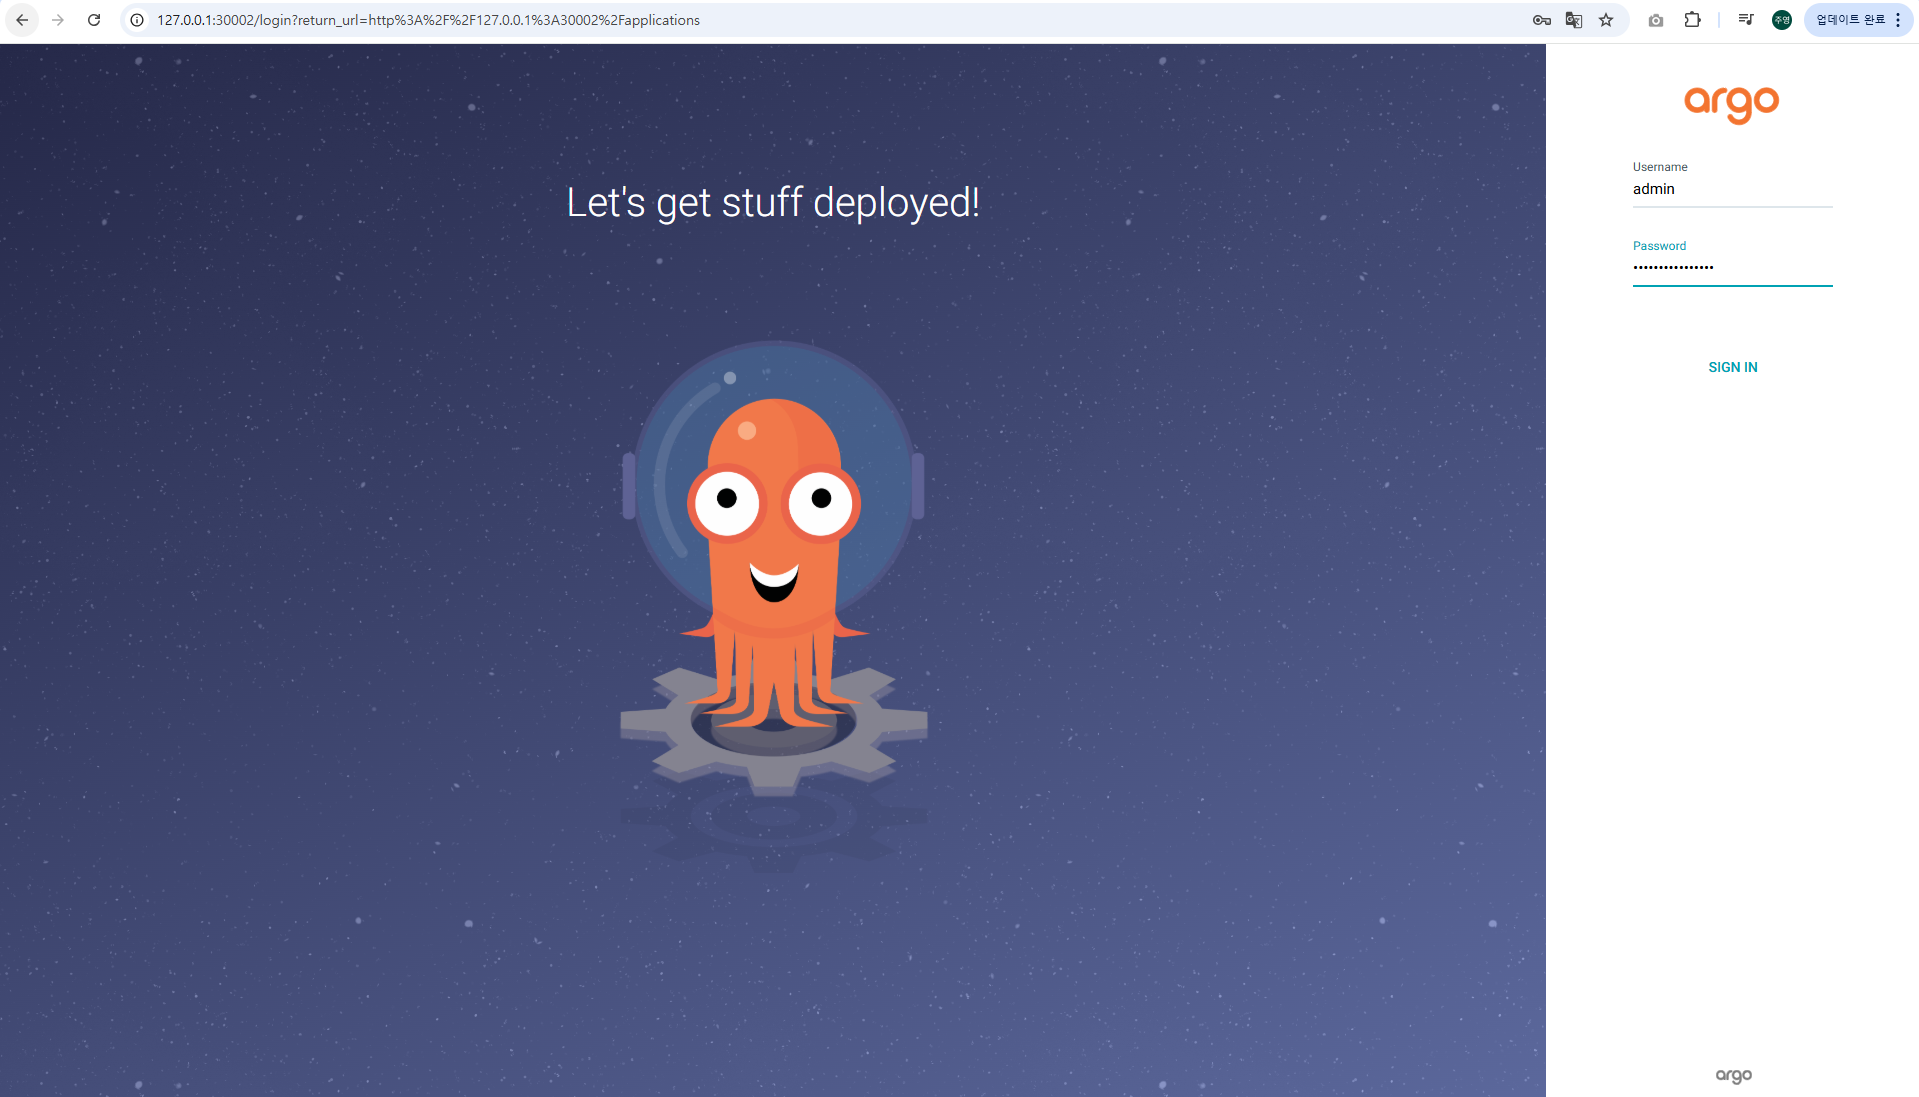Click the camera screenshot extension icon
This screenshot has height=1097, width=1919.
pyautogui.click(x=1656, y=20)
